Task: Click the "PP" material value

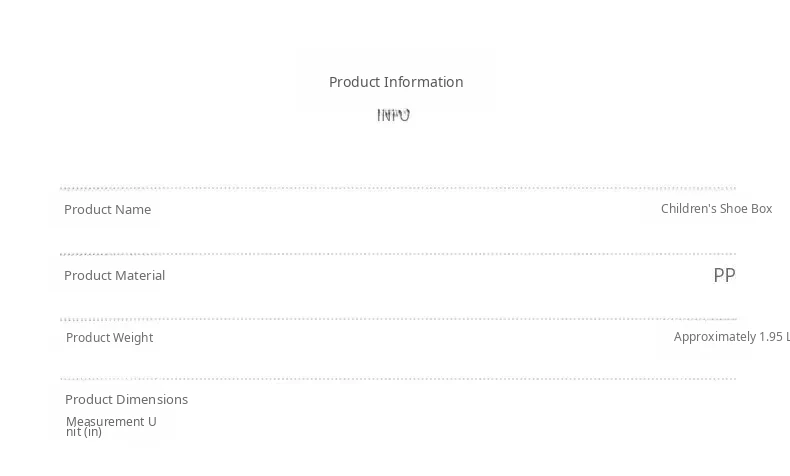Action: pos(724,275)
